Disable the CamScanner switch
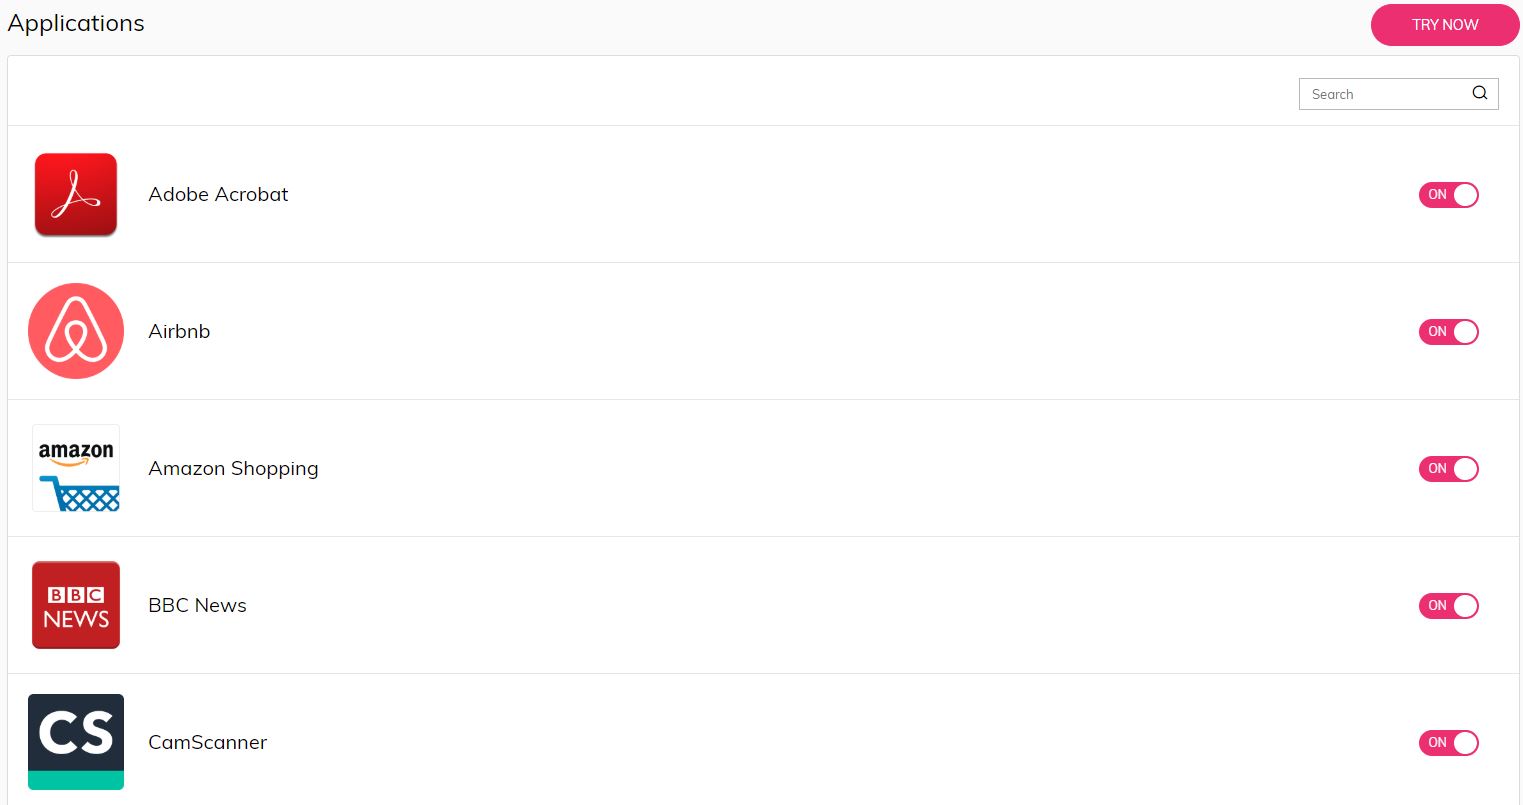 [x=1448, y=743]
